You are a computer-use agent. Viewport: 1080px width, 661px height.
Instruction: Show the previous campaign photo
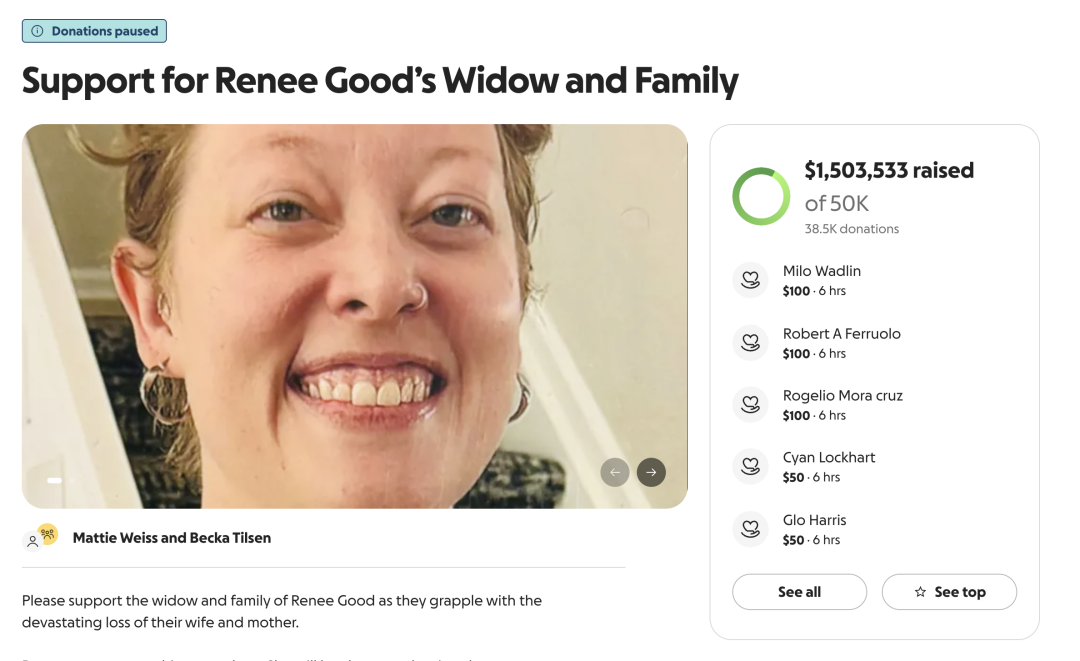(615, 472)
